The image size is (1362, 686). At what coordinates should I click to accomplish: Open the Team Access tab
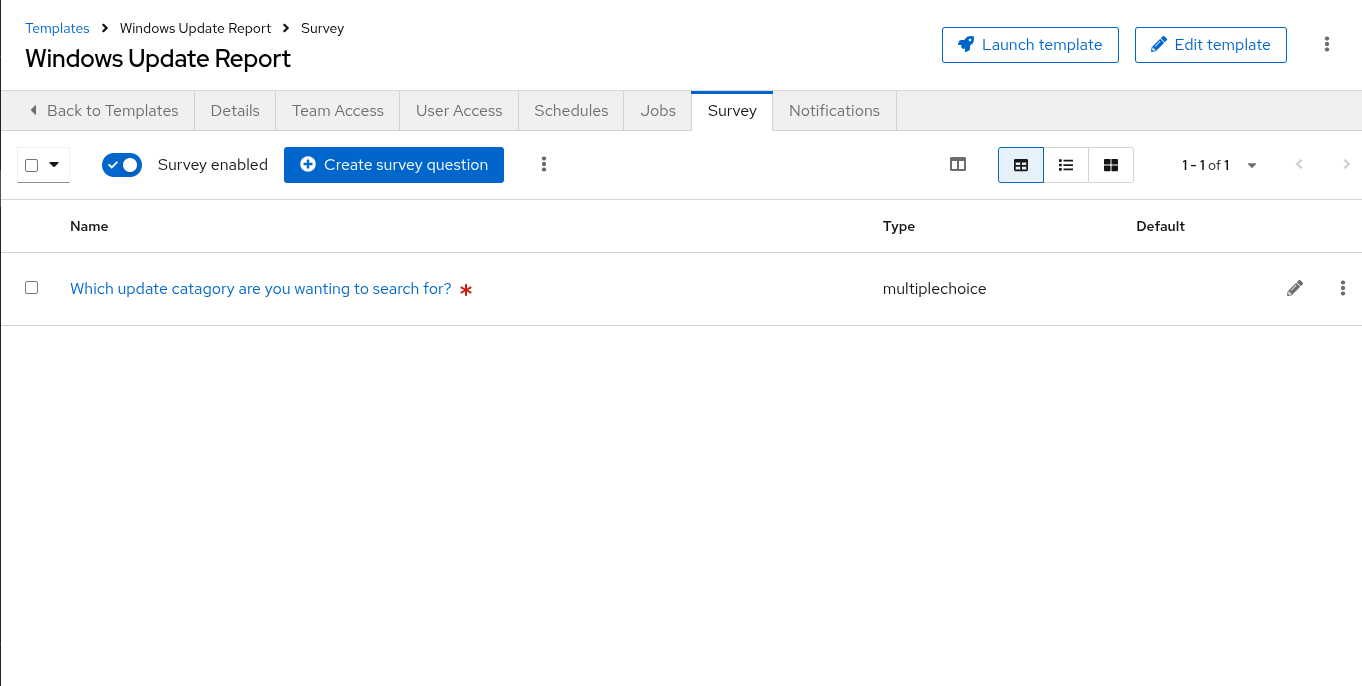tap(338, 111)
